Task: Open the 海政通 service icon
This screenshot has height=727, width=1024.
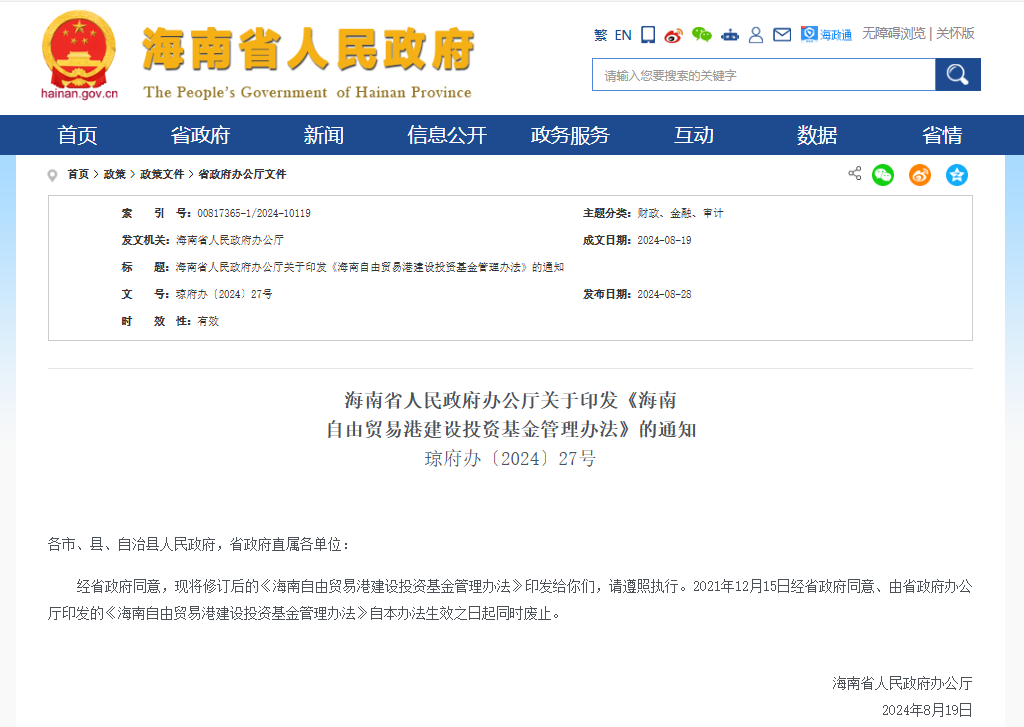Action: pos(822,33)
